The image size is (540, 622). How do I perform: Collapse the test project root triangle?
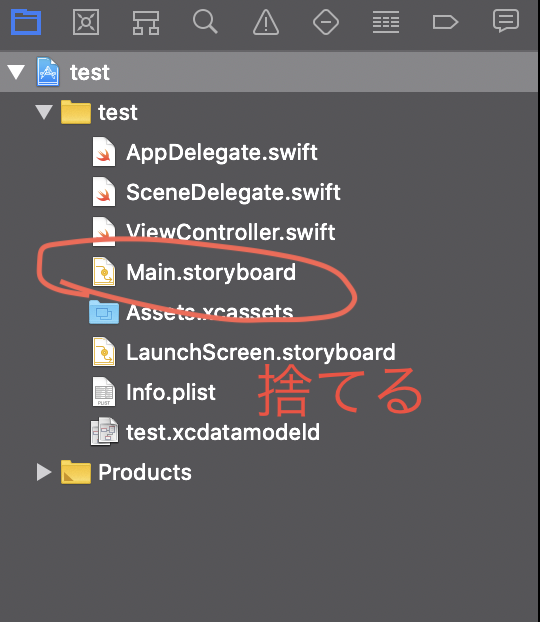[16, 72]
